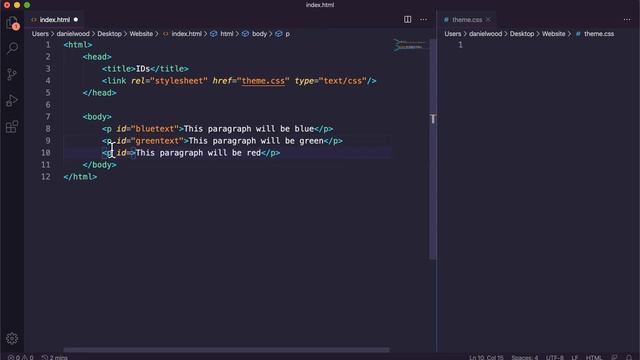The width and height of the screenshot is (640, 360).
Task: Click the <title> tag text 'IDs'
Action: (x=143, y=69)
